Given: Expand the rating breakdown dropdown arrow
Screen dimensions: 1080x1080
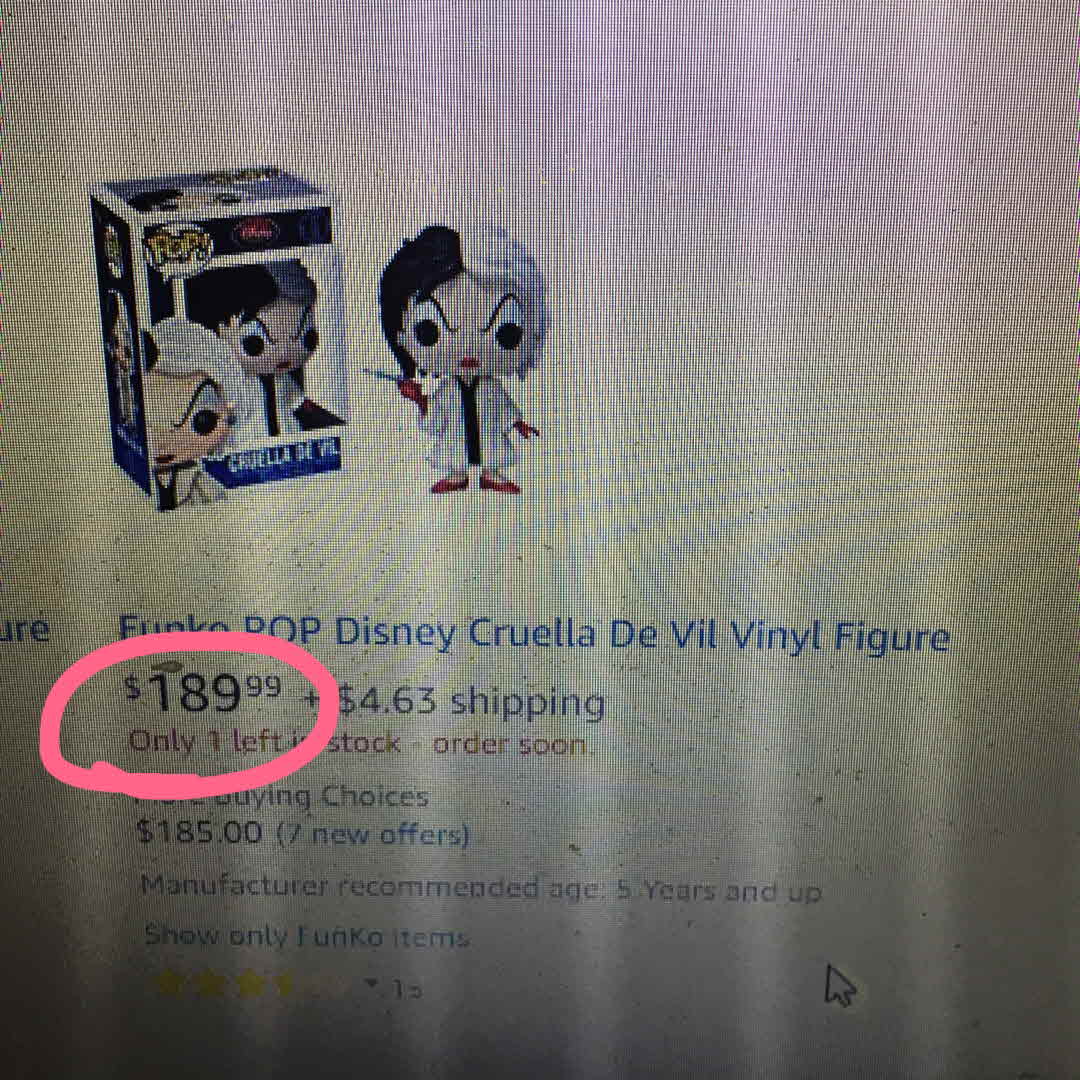Looking at the screenshot, I should click(374, 984).
